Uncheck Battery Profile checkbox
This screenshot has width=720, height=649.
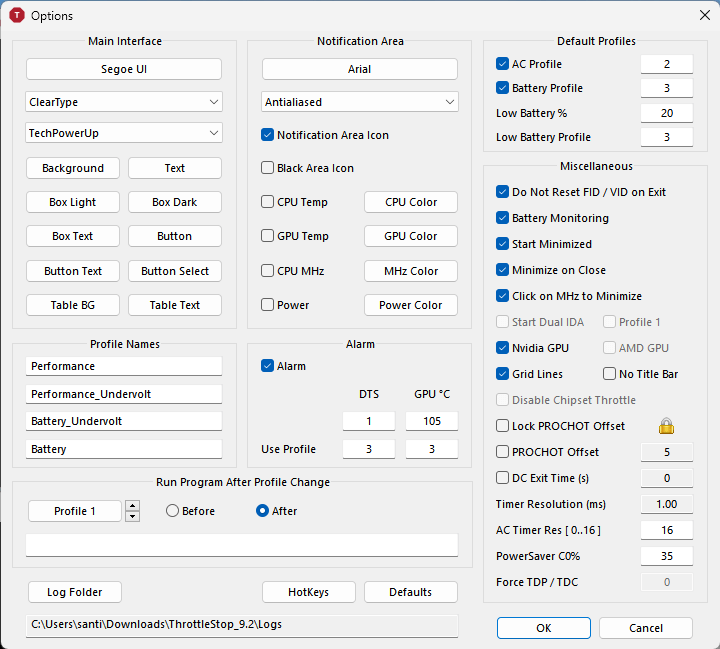[502, 88]
